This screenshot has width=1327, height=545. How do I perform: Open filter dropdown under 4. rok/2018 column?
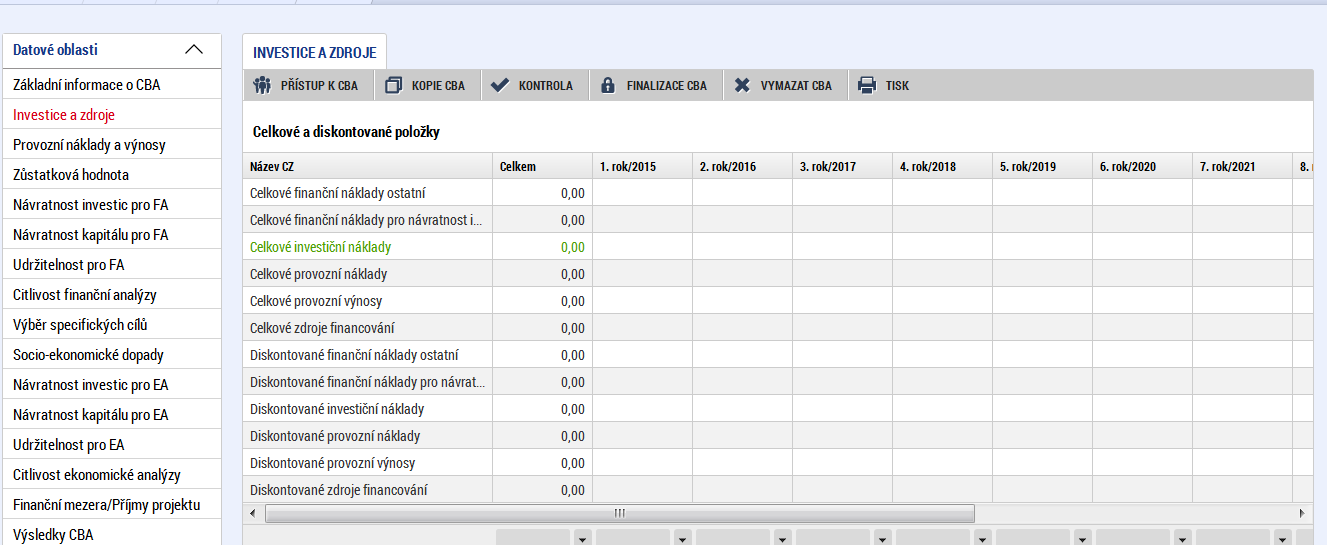click(x=982, y=538)
